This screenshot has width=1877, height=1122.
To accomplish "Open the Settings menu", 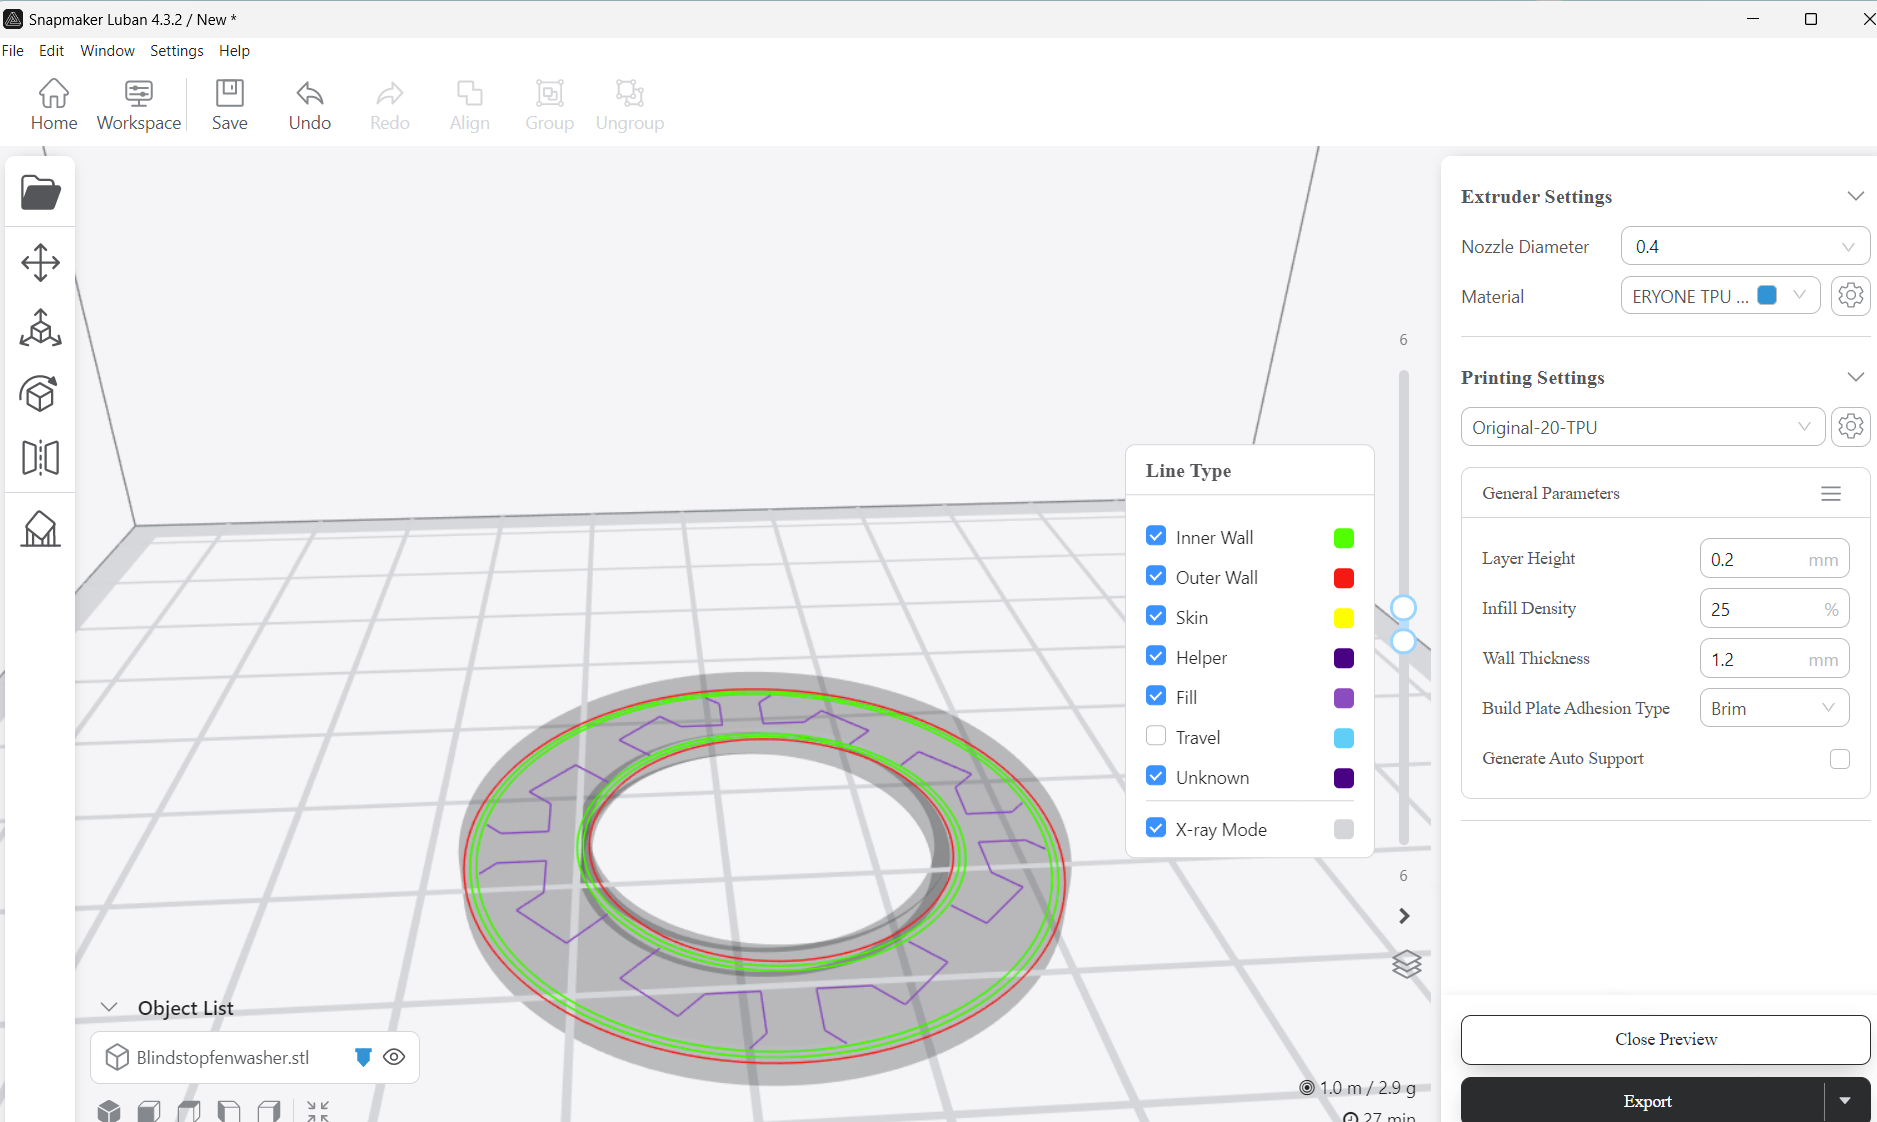I will 177,51.
